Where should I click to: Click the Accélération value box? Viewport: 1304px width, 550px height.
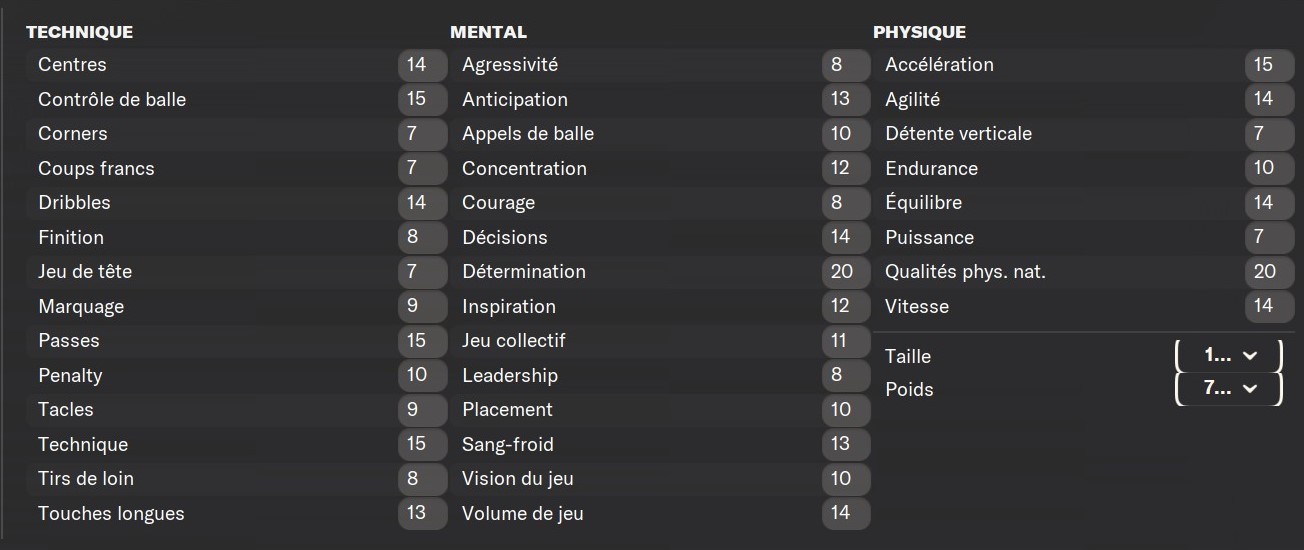(1270, 65)
